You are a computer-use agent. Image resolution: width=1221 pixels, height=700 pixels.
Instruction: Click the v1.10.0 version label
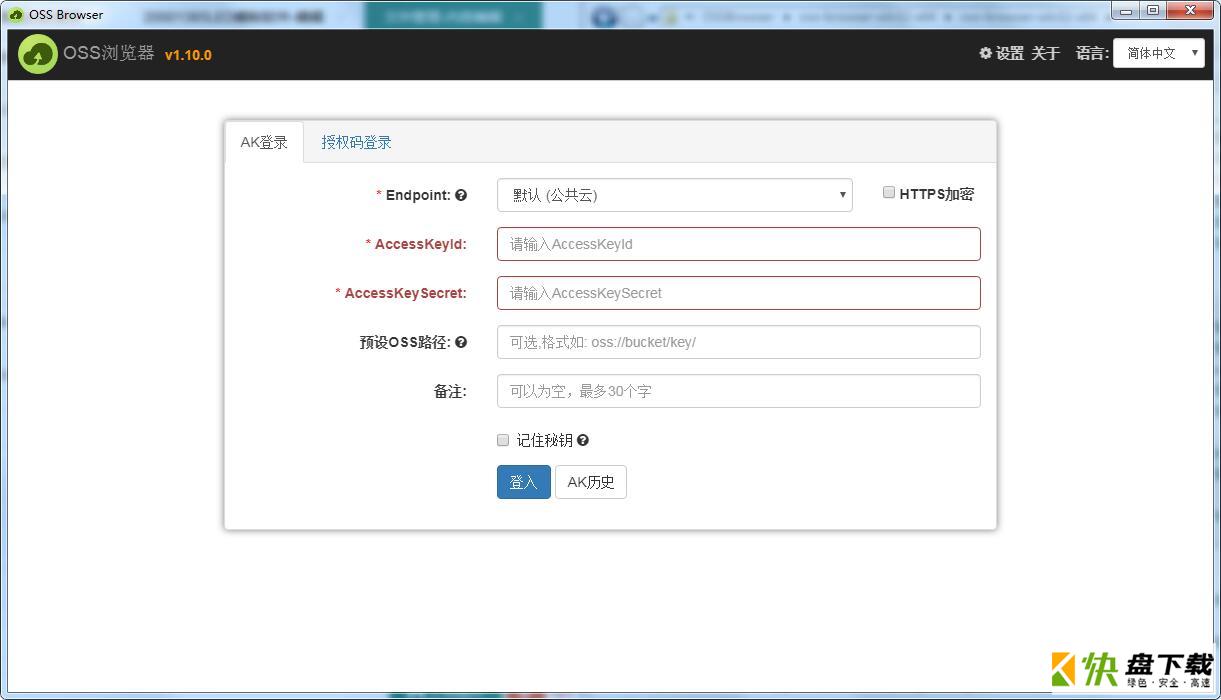[188, 55]
